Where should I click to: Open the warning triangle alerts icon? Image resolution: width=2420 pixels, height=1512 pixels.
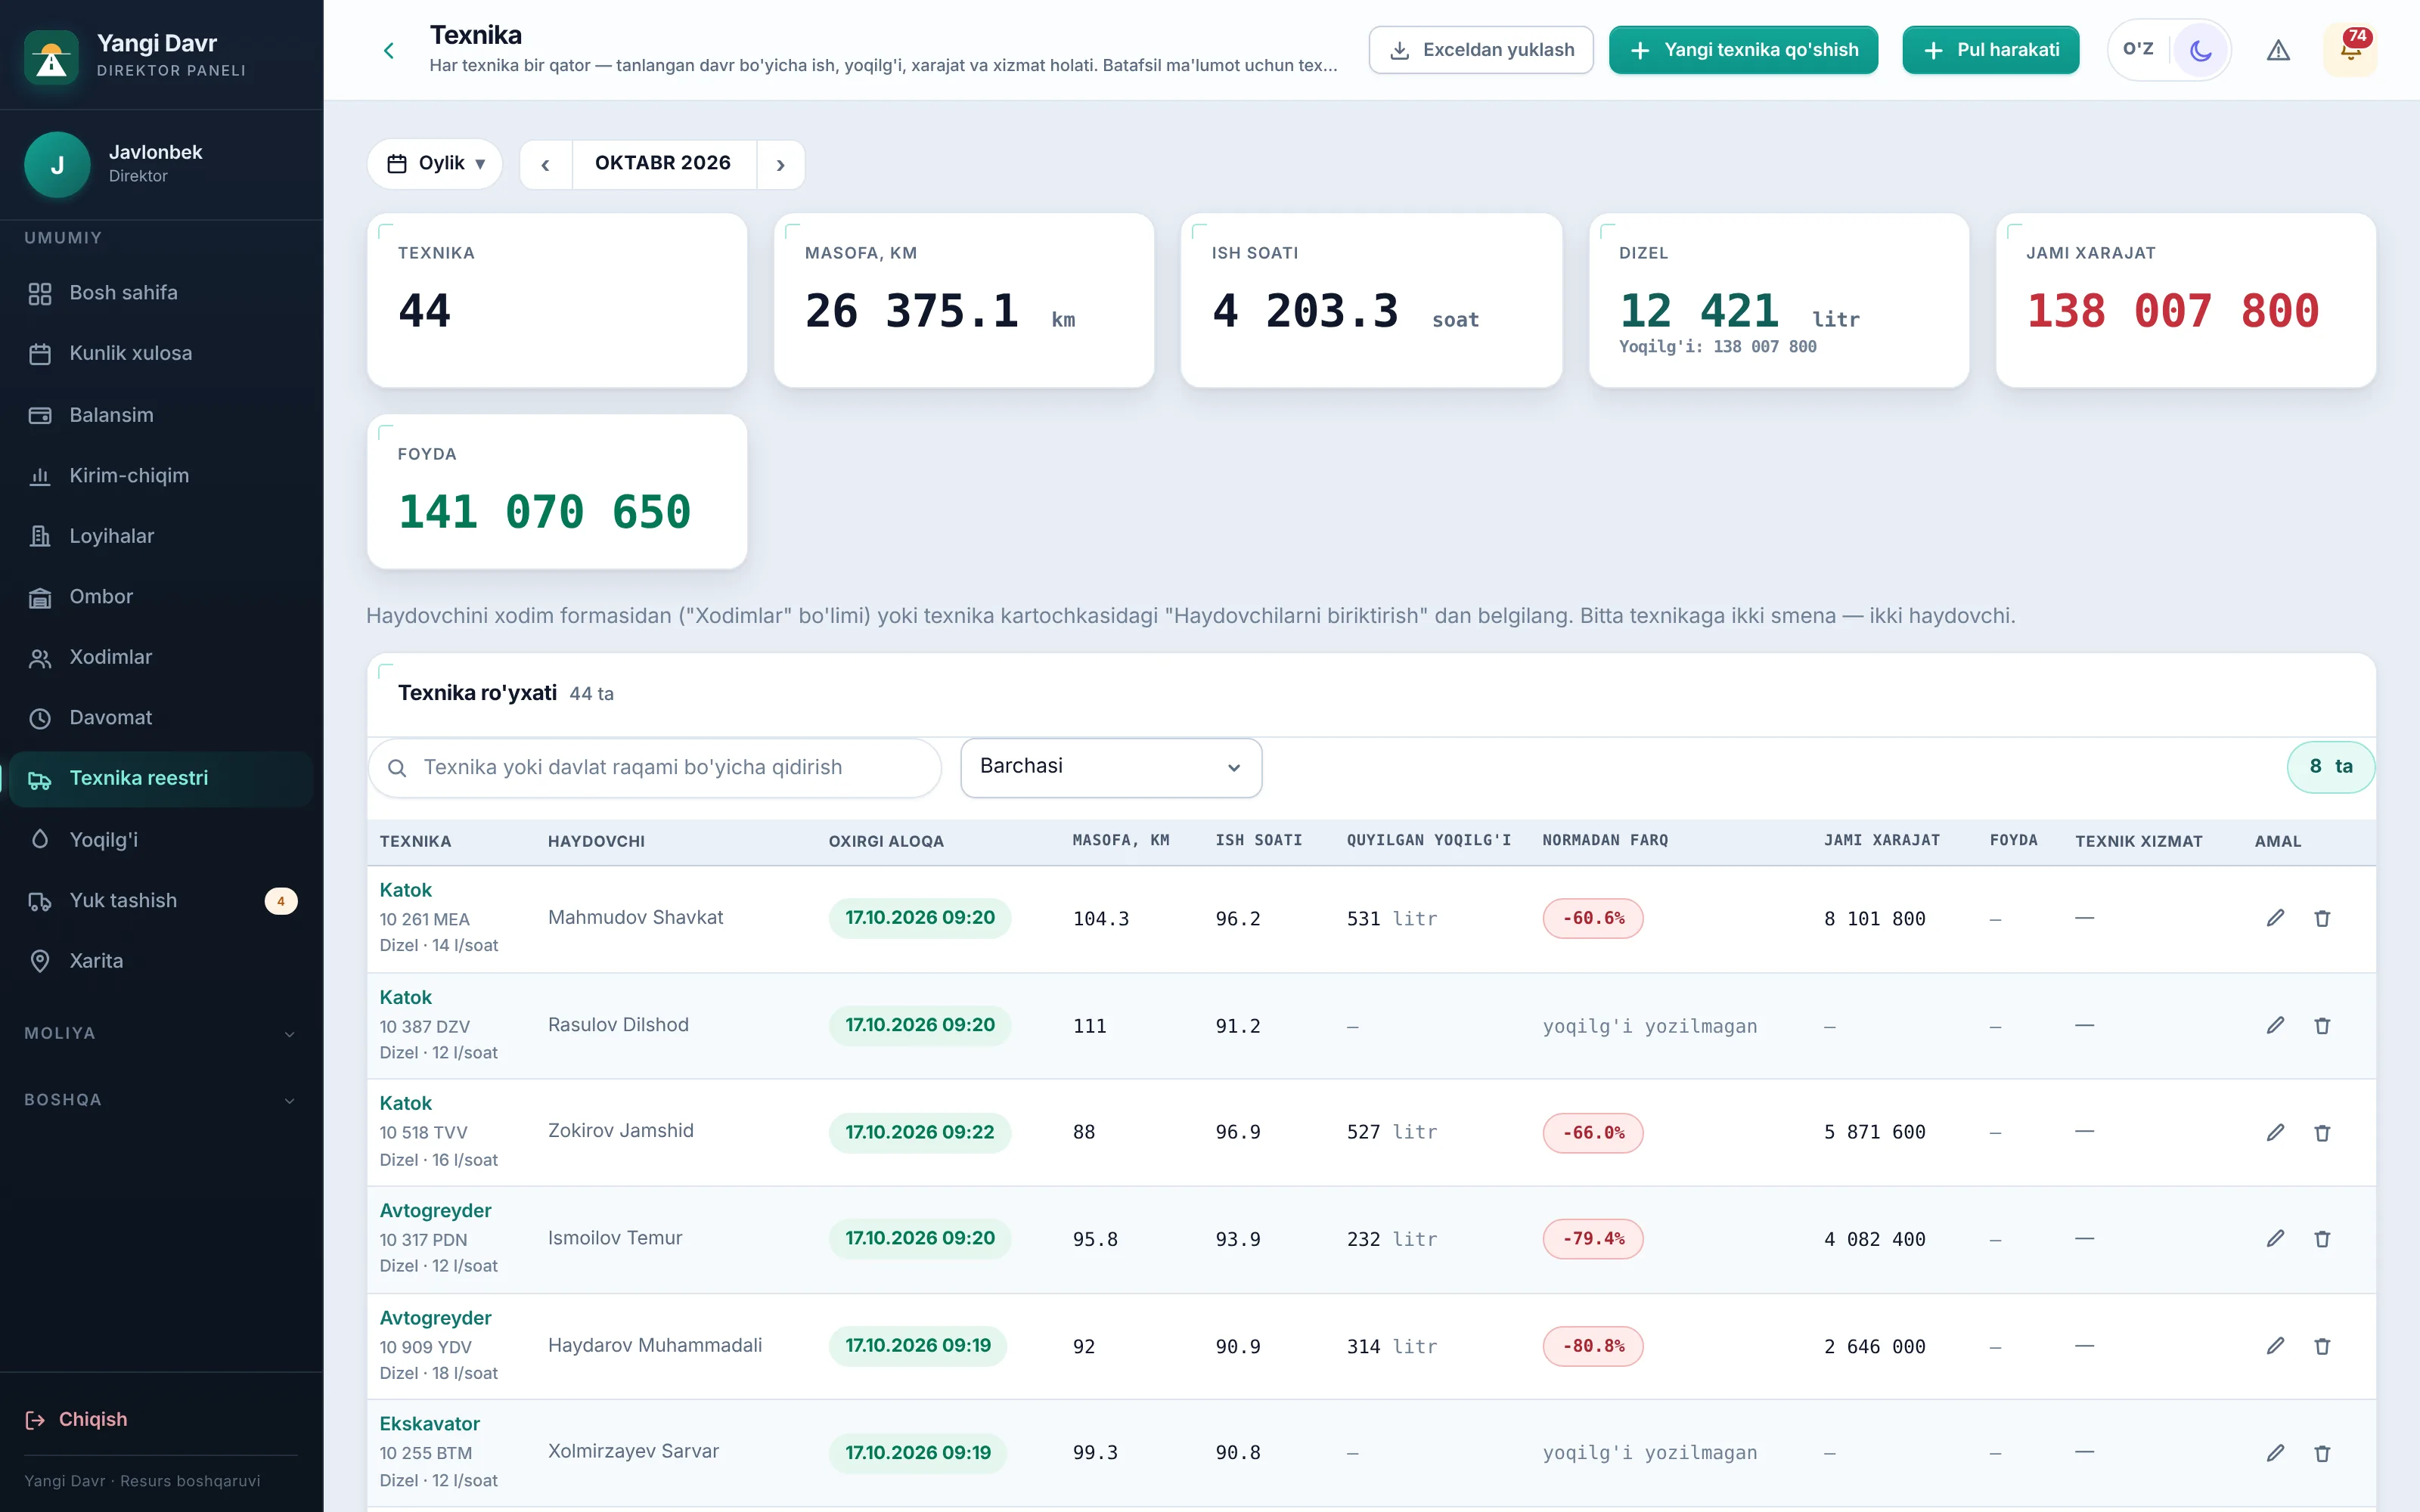(x=2278, y=50)
